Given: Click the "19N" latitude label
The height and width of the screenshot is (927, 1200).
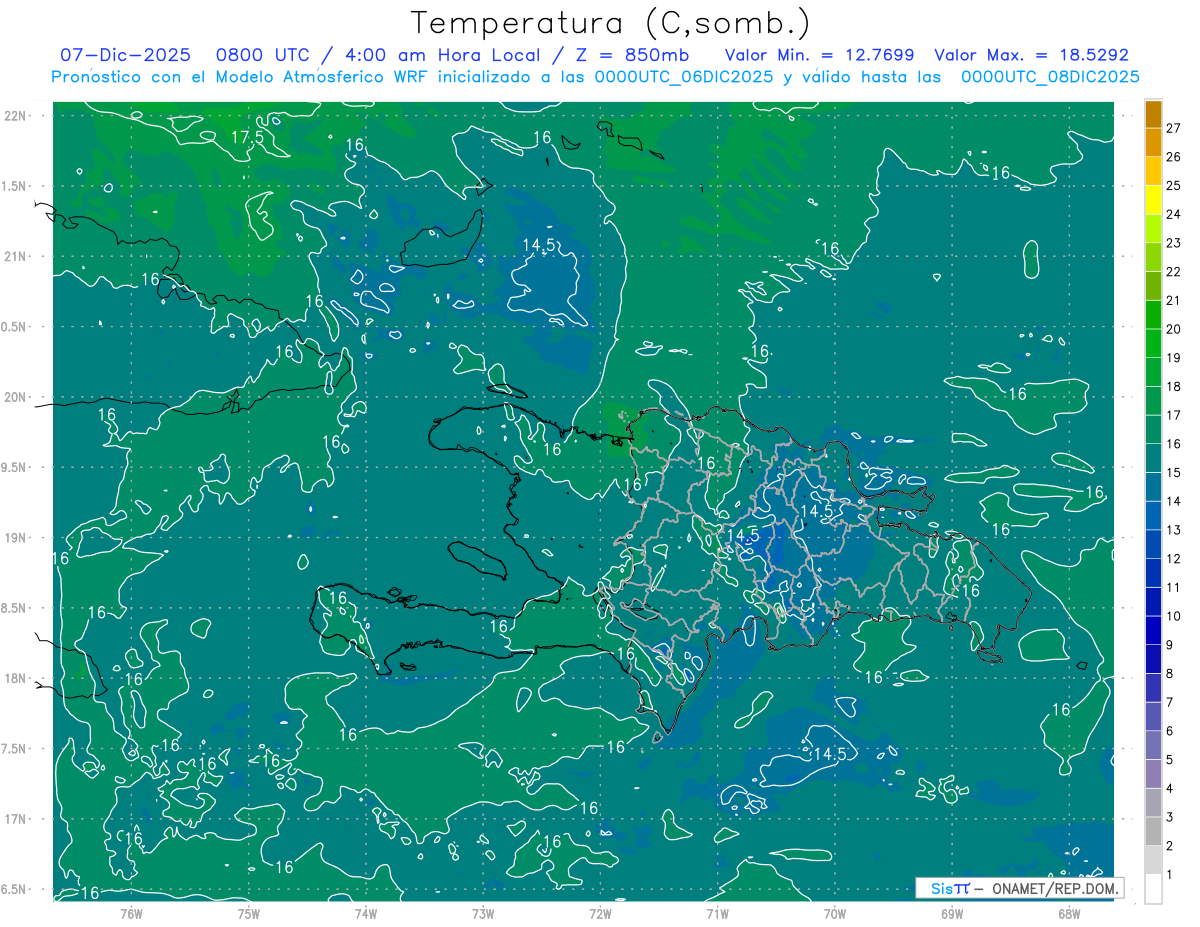Looking at the screenshot, I should point(15,538).
